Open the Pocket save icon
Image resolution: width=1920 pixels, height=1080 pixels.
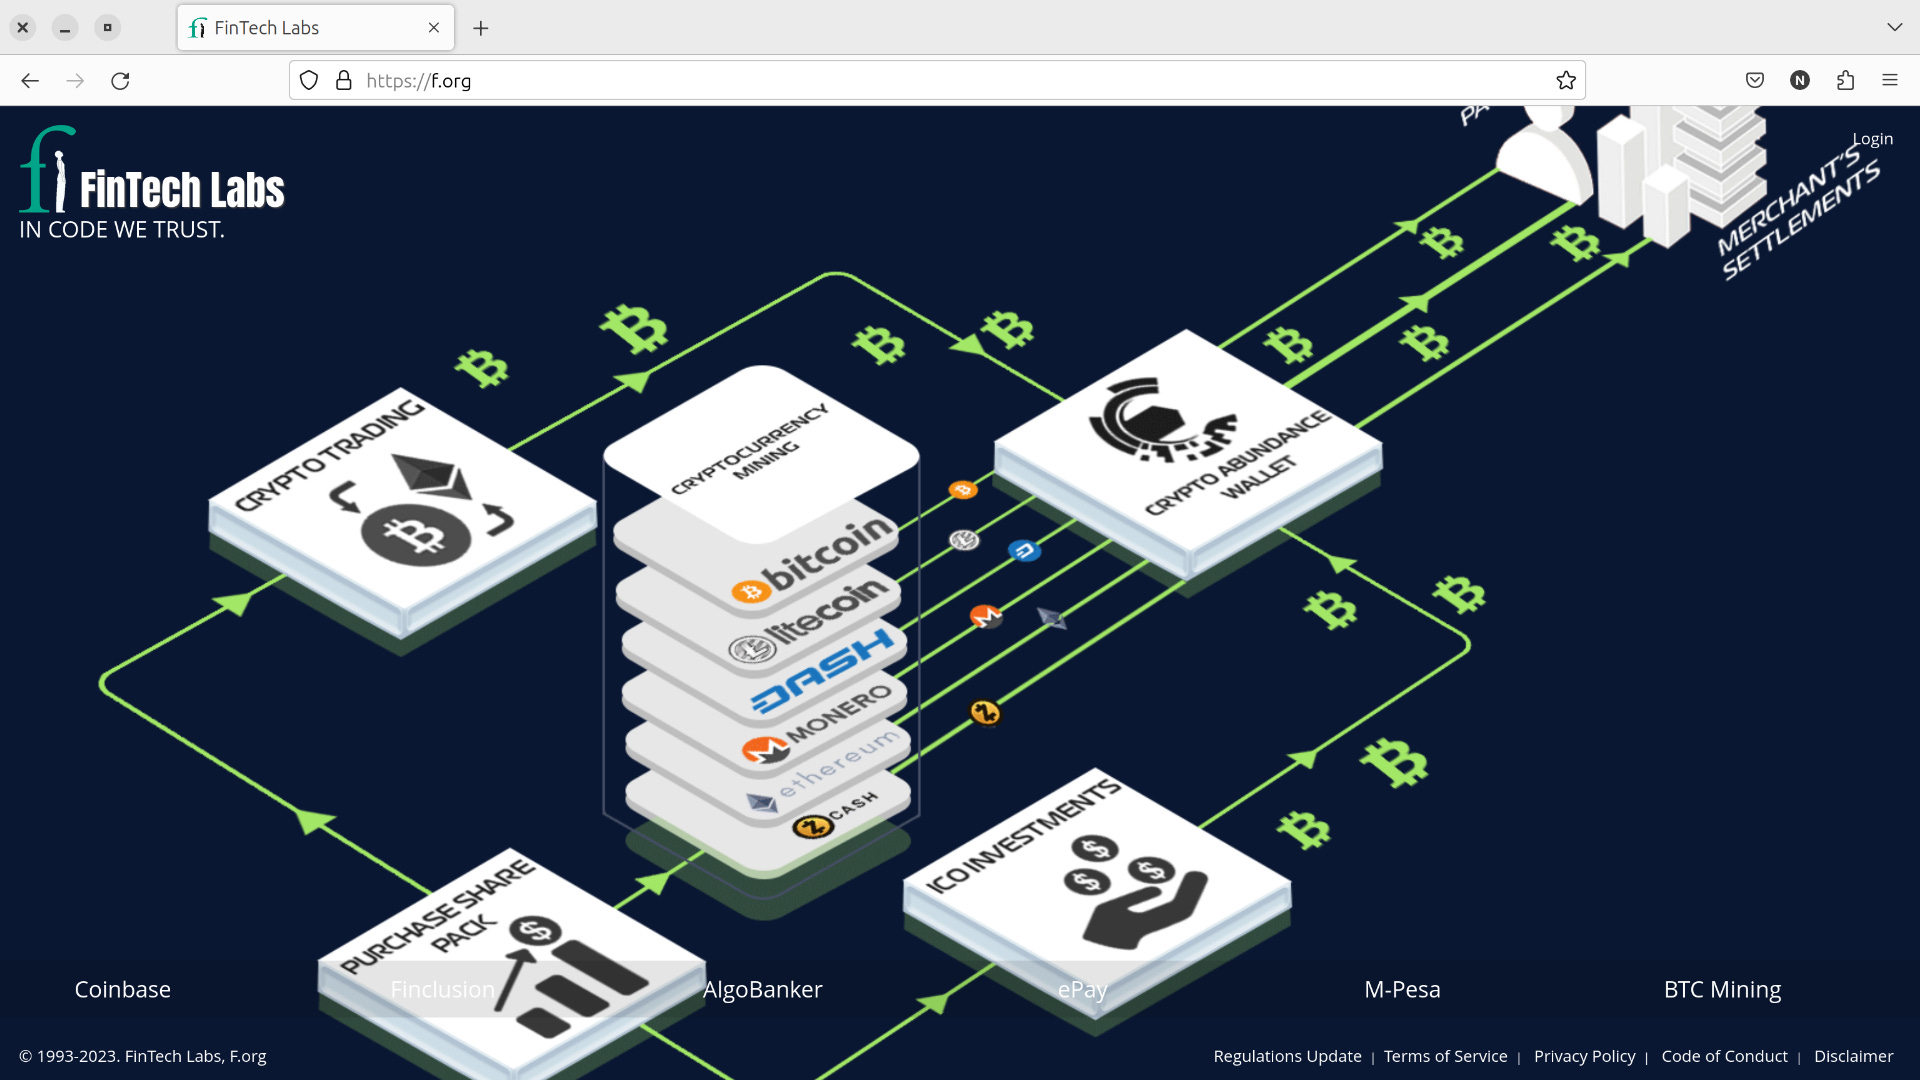click(1755, 81)
